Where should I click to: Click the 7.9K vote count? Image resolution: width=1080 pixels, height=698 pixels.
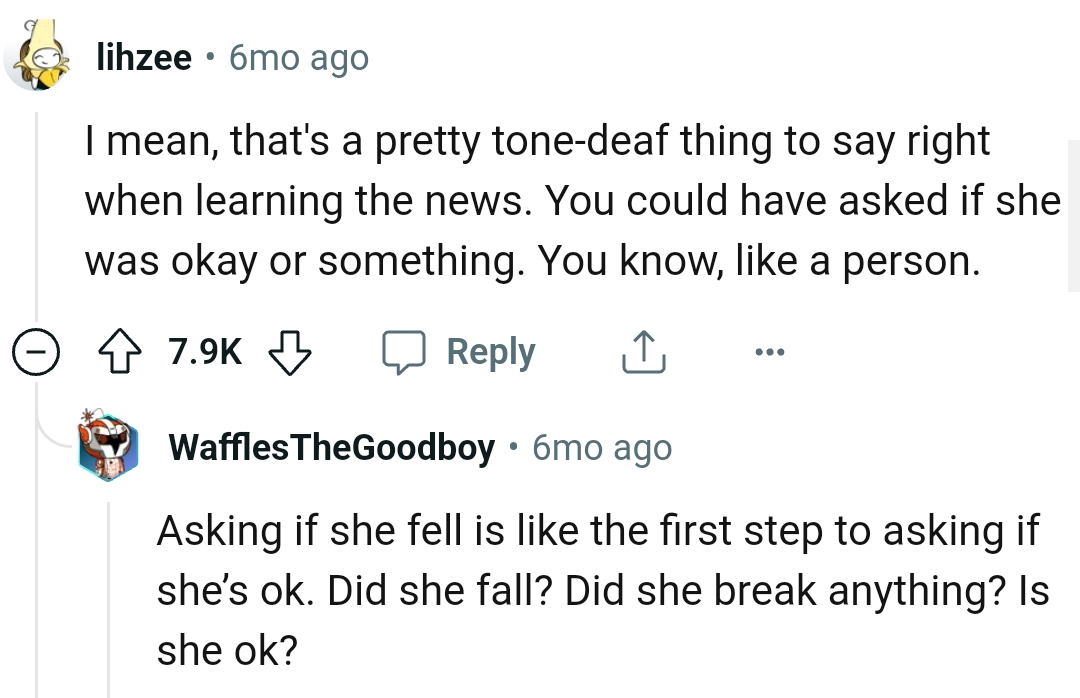[x=203, y=352]
